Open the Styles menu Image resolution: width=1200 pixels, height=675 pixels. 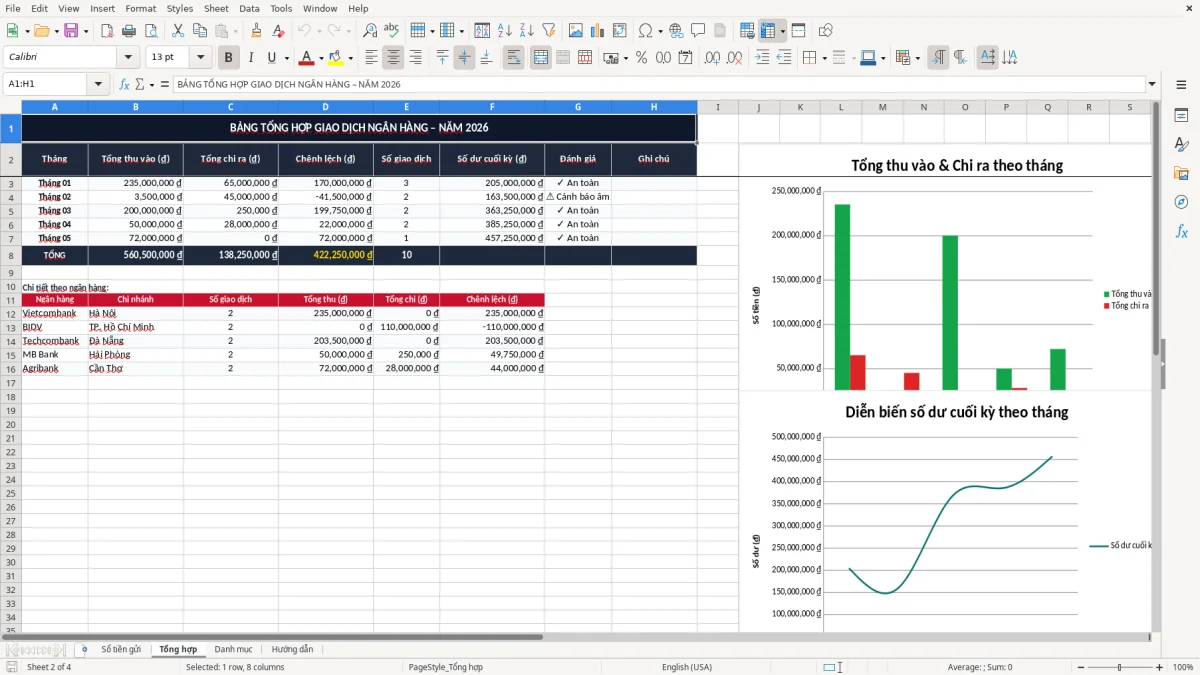tap(180, 8)
